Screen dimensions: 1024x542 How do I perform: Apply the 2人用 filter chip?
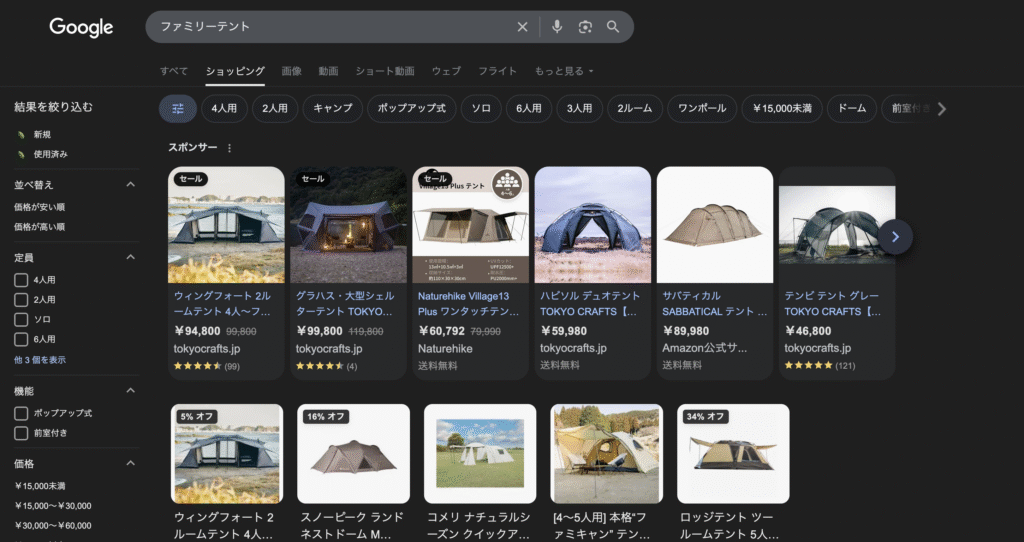(x=275, y=109)
